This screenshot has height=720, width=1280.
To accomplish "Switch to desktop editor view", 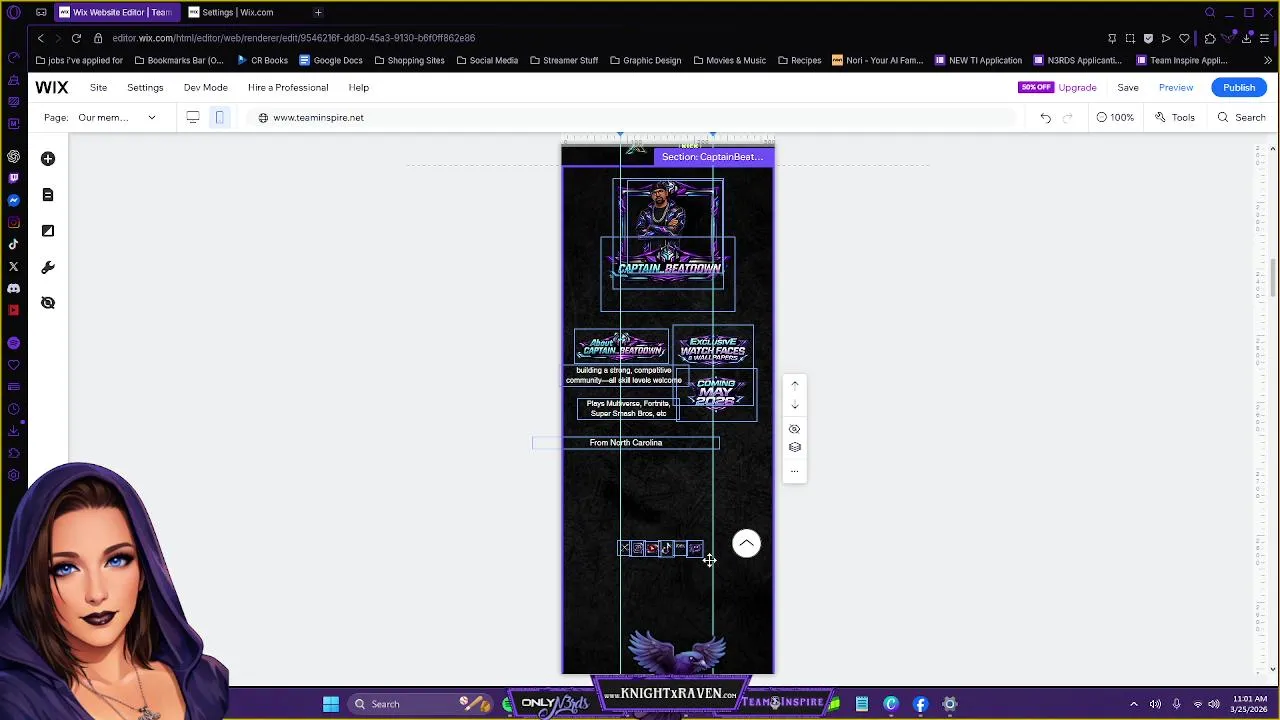I will pos(193,118).
